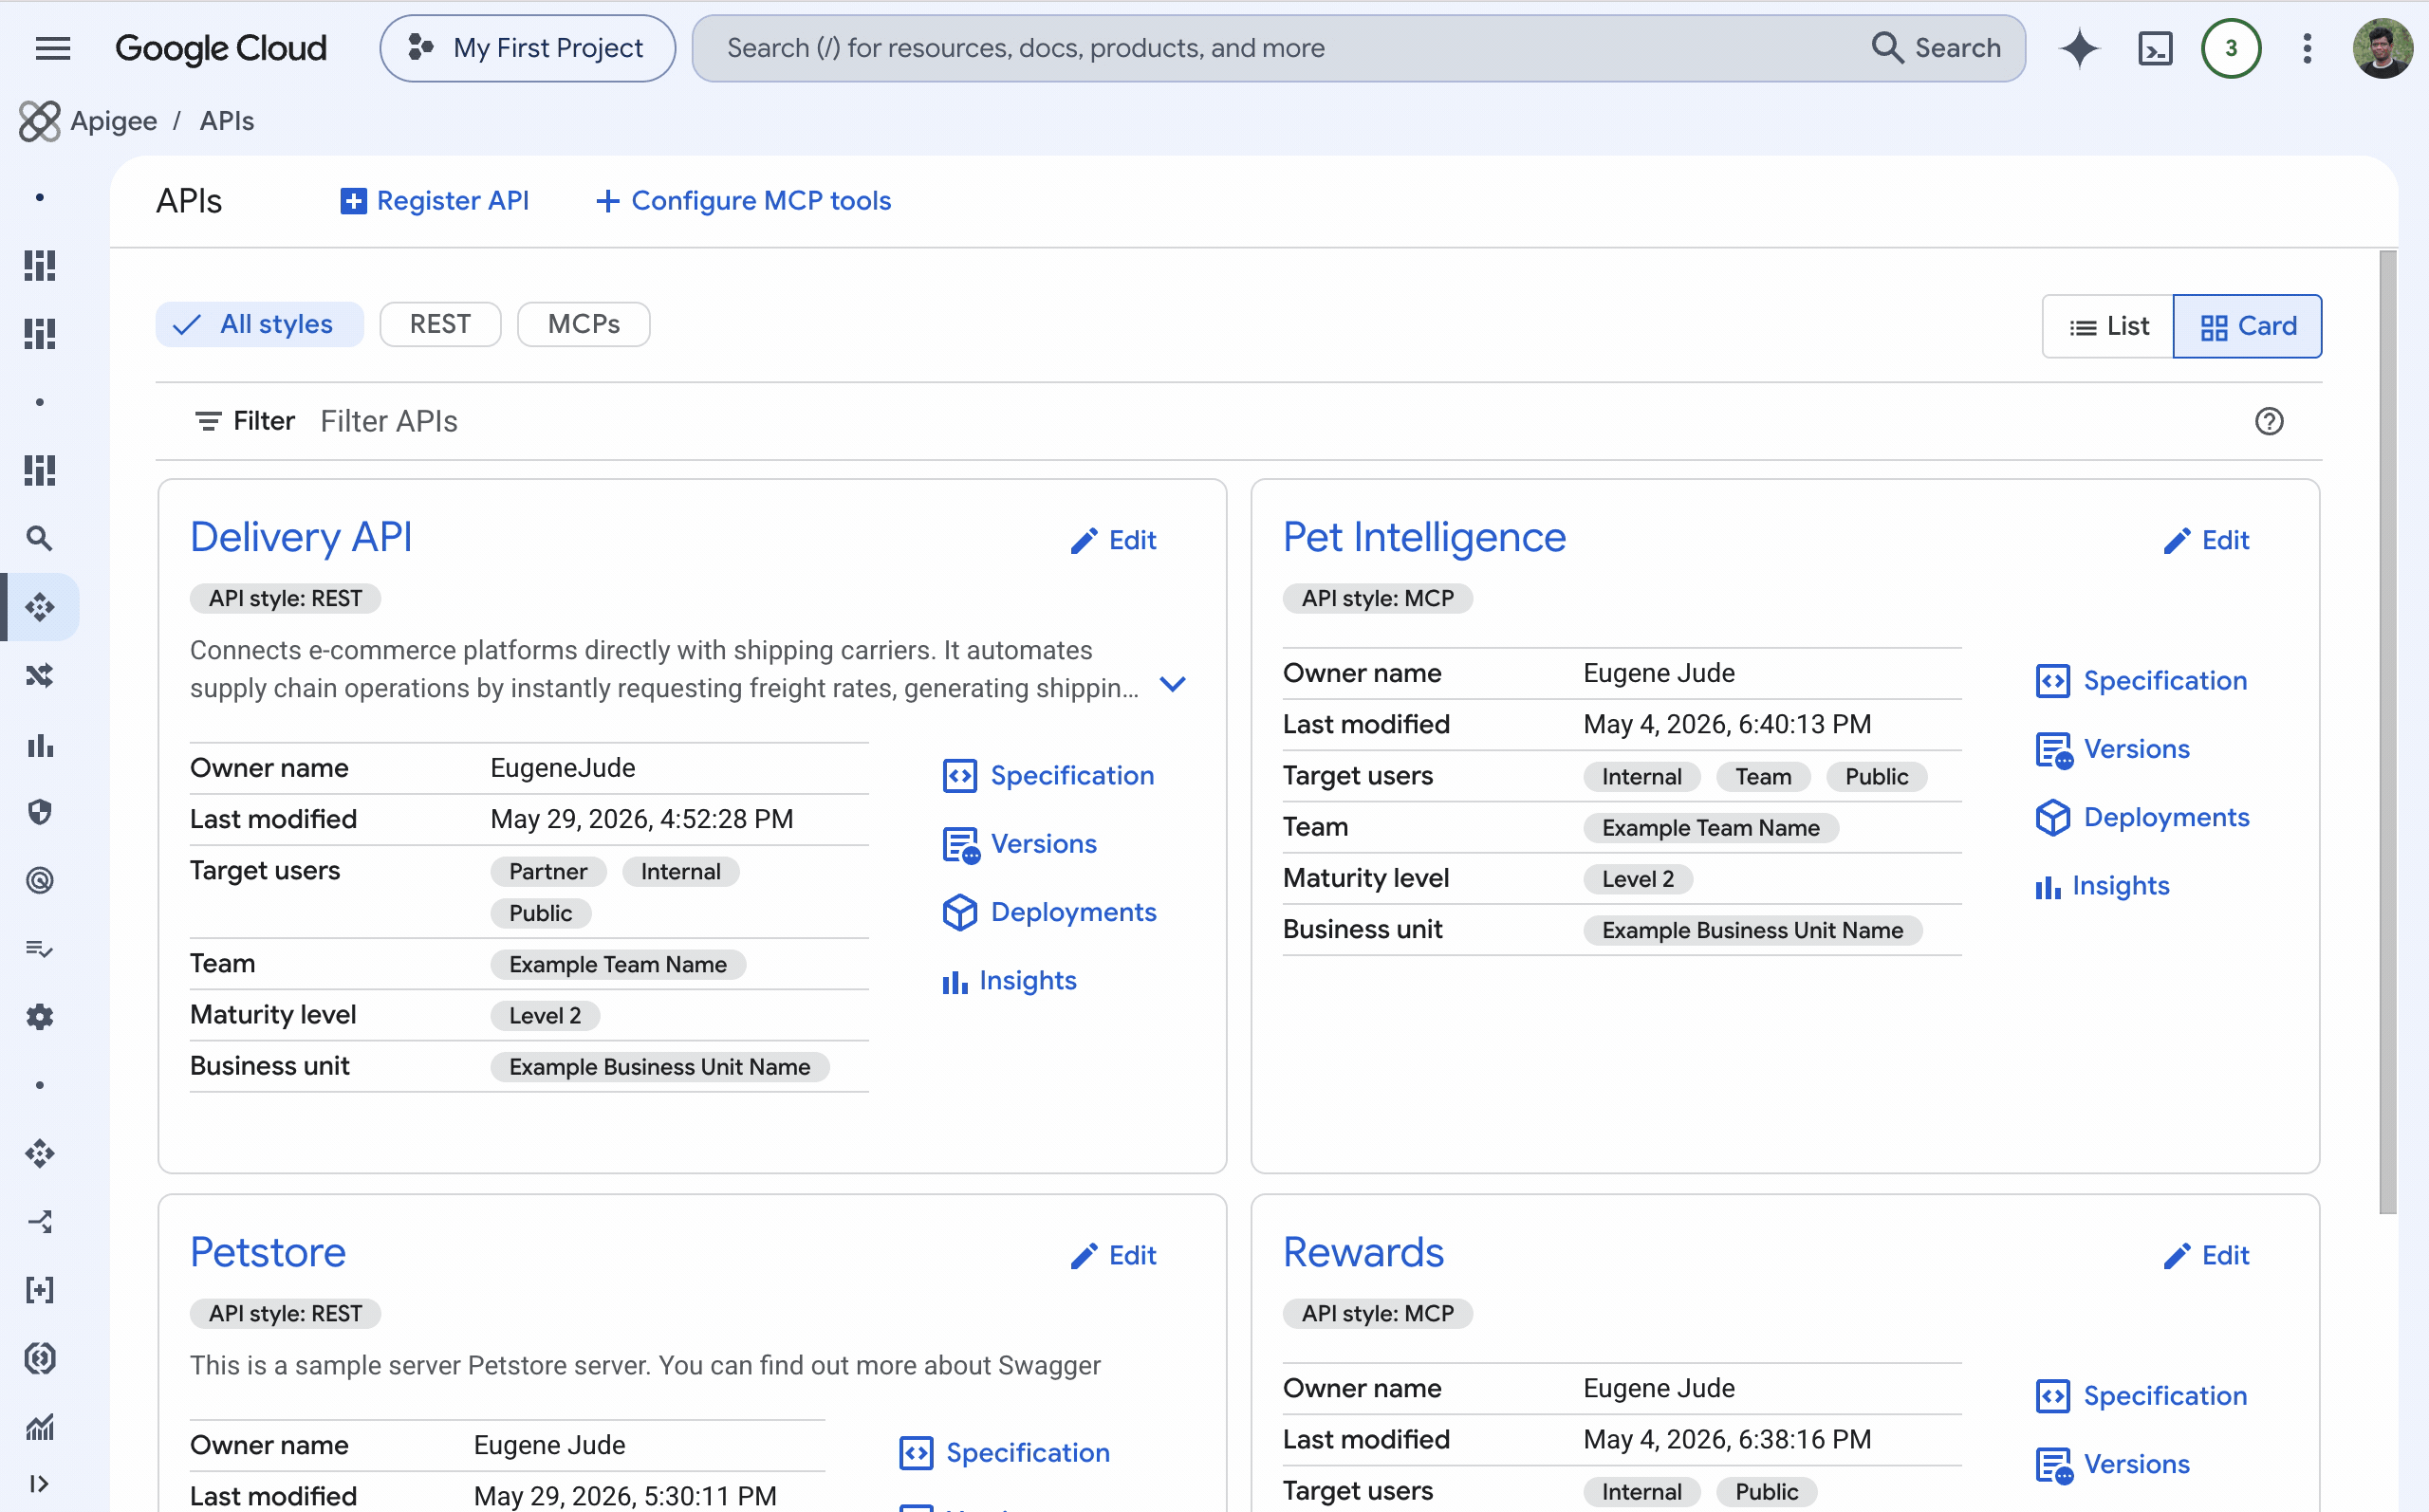Screen dimensions: 2429x1512
Task: Open the Rewards title link
Action: point(1363,1253)
